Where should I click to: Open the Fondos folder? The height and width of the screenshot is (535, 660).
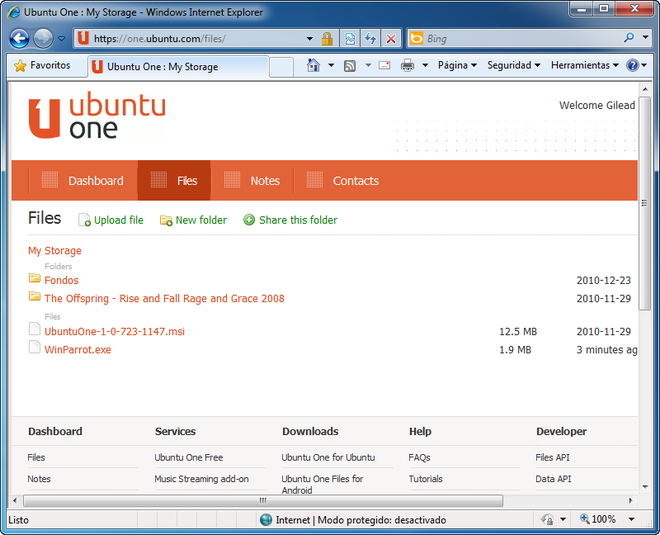(61, 280)
